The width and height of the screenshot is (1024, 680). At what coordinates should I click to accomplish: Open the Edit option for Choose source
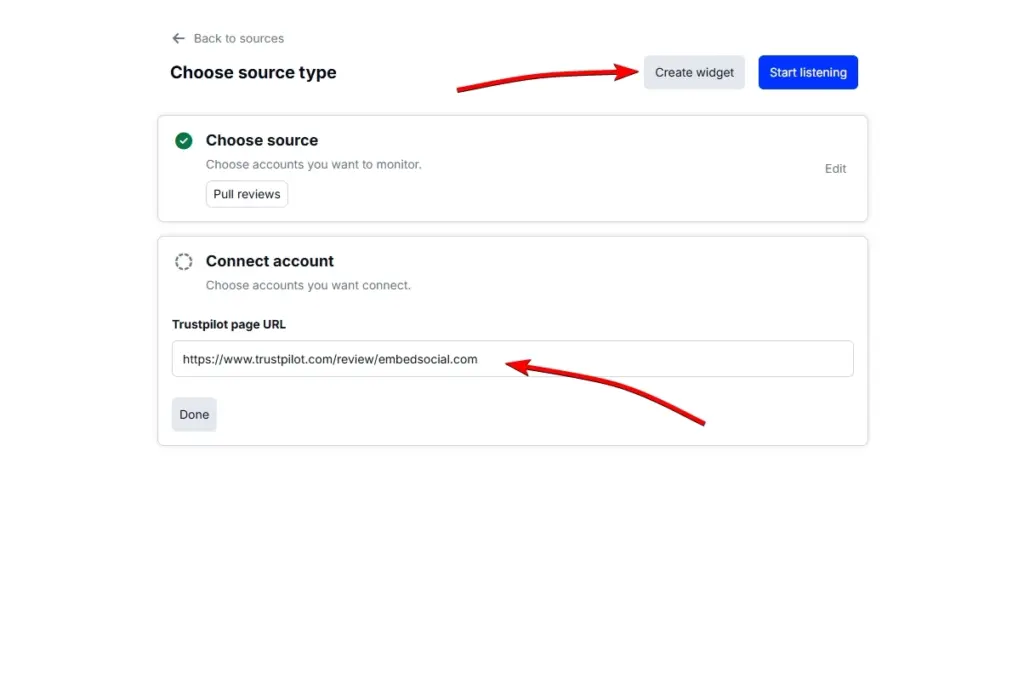coord(835,168)
